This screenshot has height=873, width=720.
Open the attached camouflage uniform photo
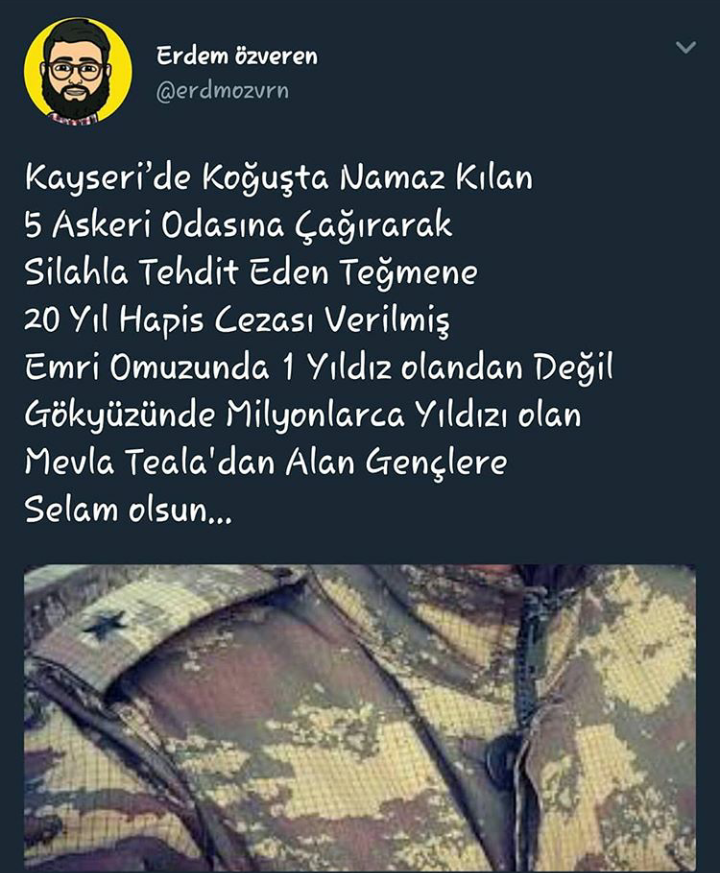pyautogui.click(x=360, y=718)
